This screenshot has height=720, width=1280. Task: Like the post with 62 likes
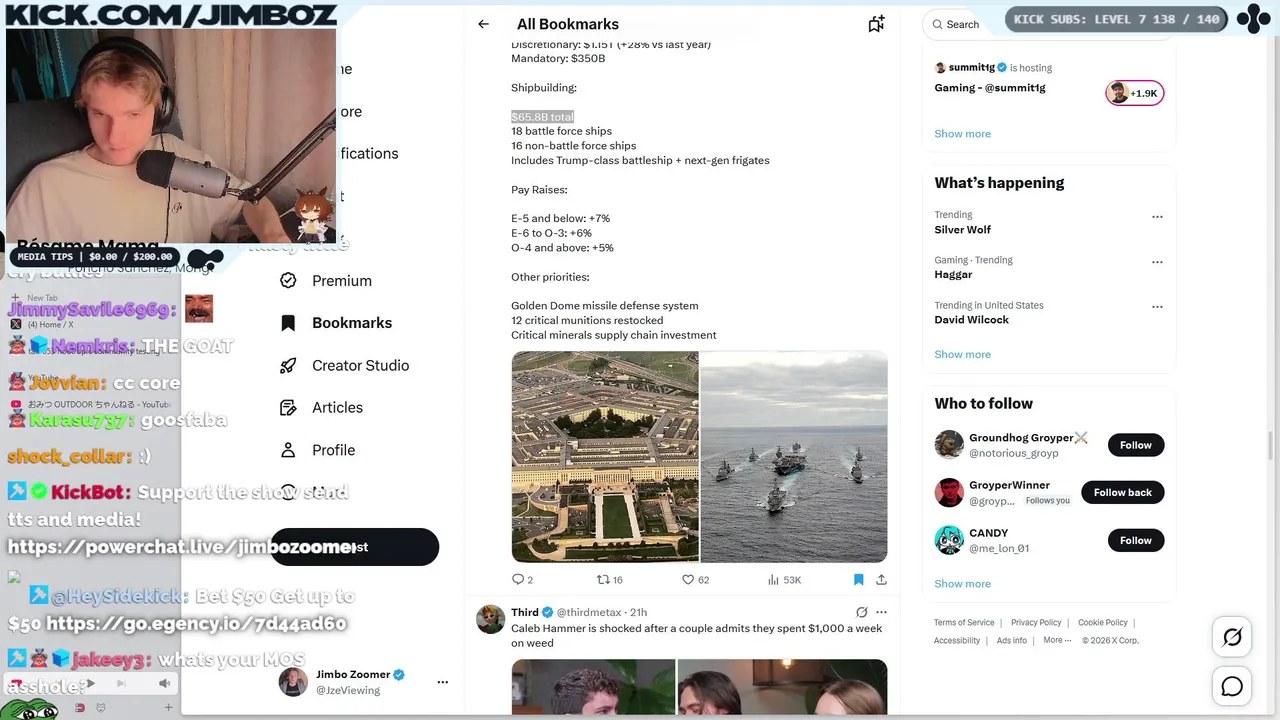(x=688, y=579)
